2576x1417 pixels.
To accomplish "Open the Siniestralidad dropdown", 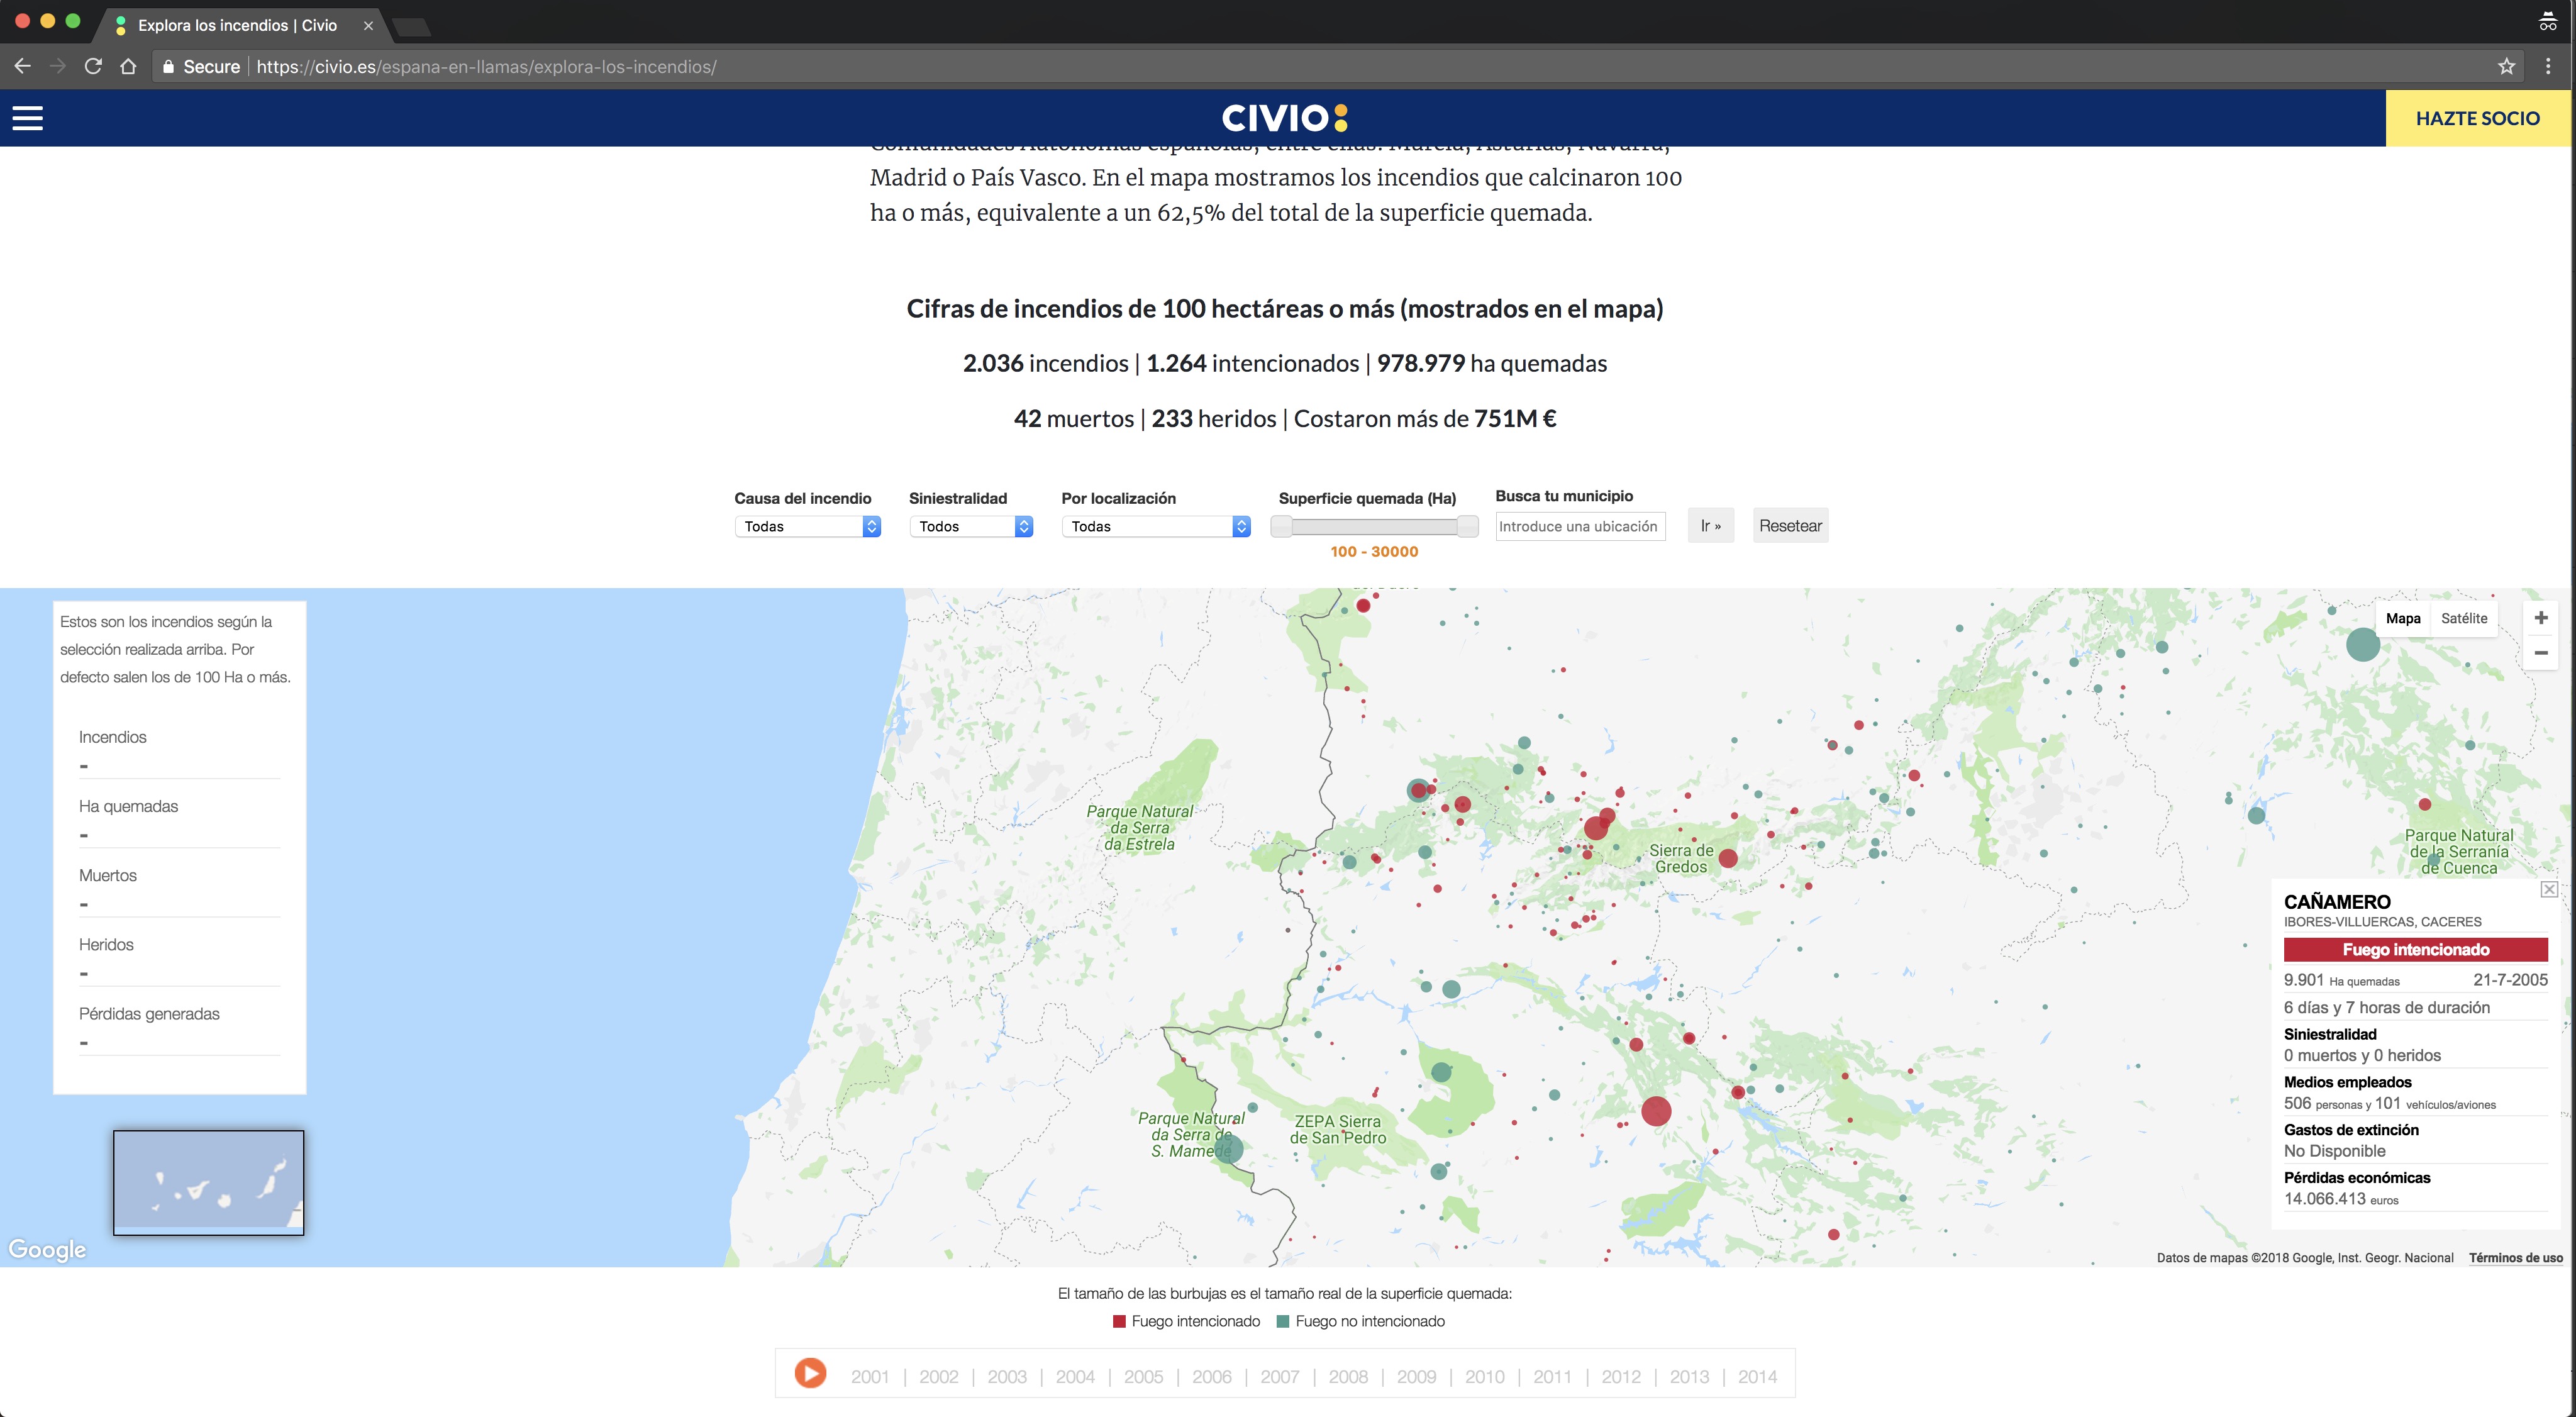I will (970, 526).
